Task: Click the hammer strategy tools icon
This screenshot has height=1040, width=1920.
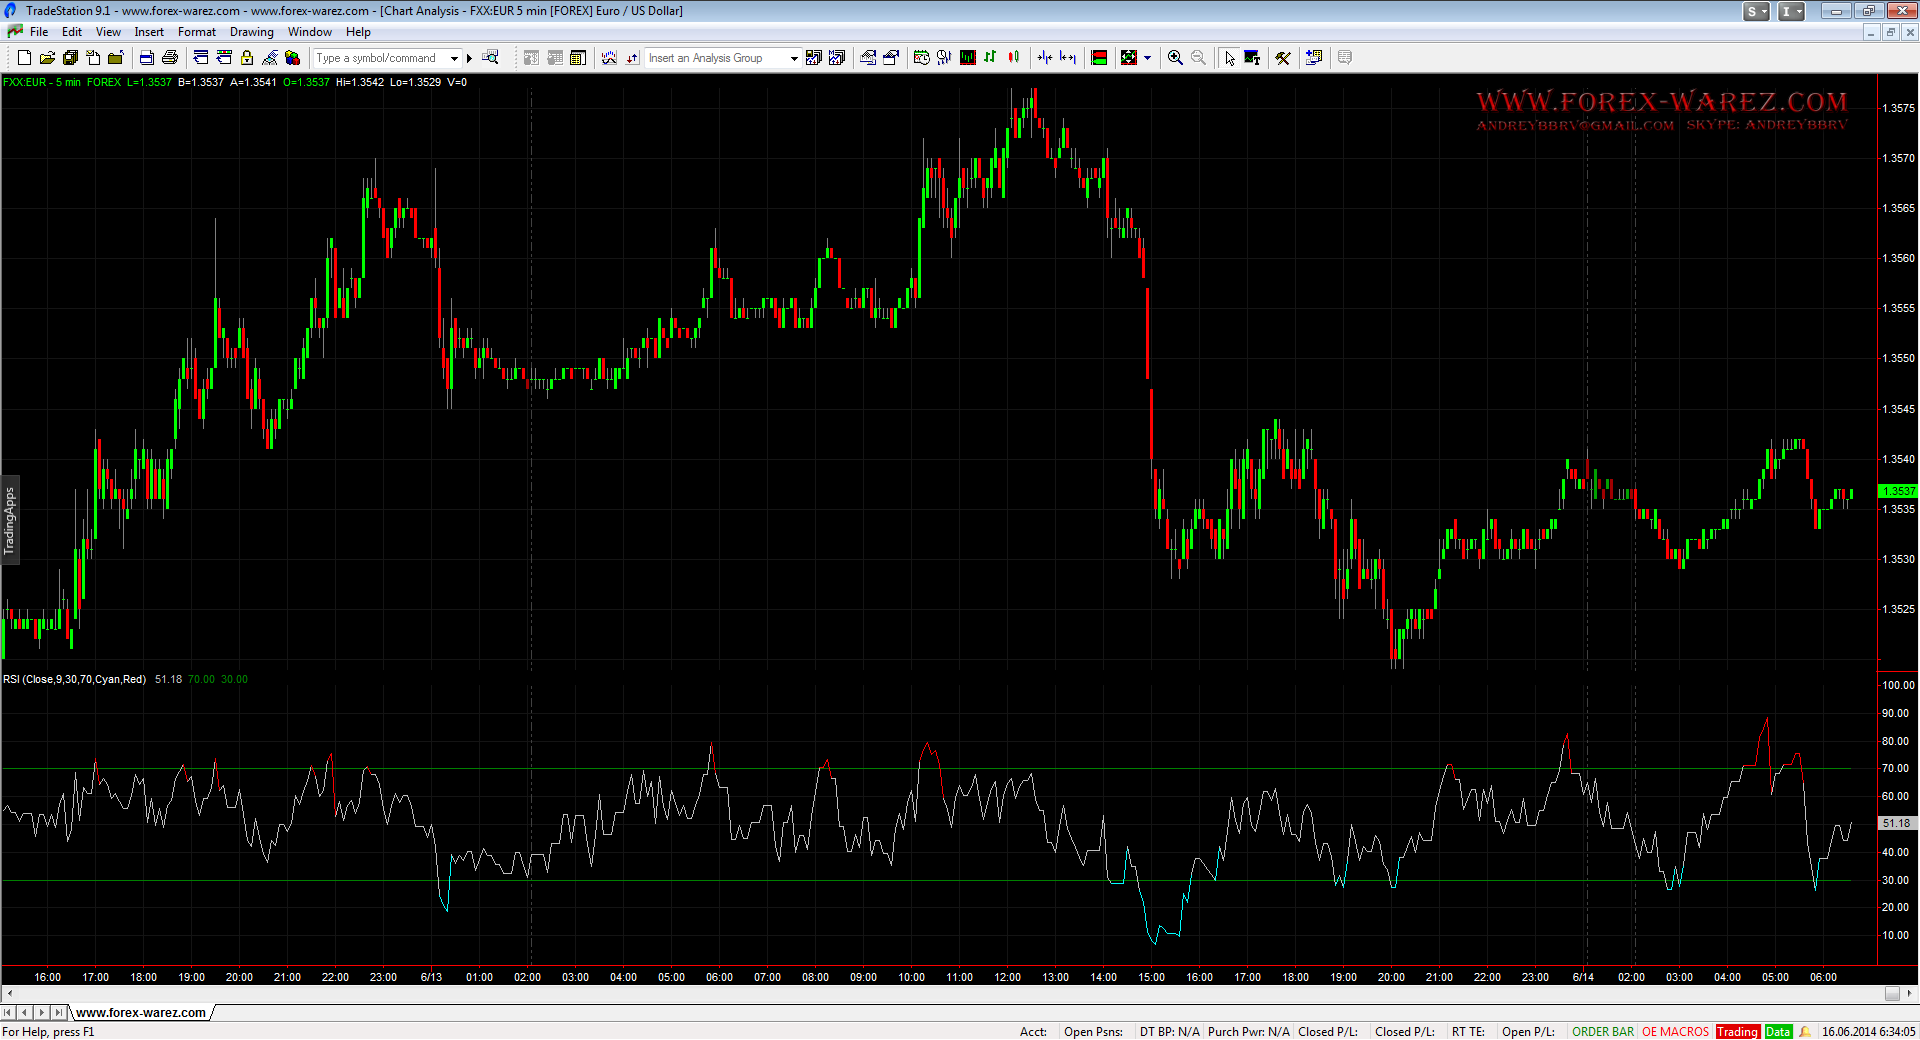Action: 1283,58
